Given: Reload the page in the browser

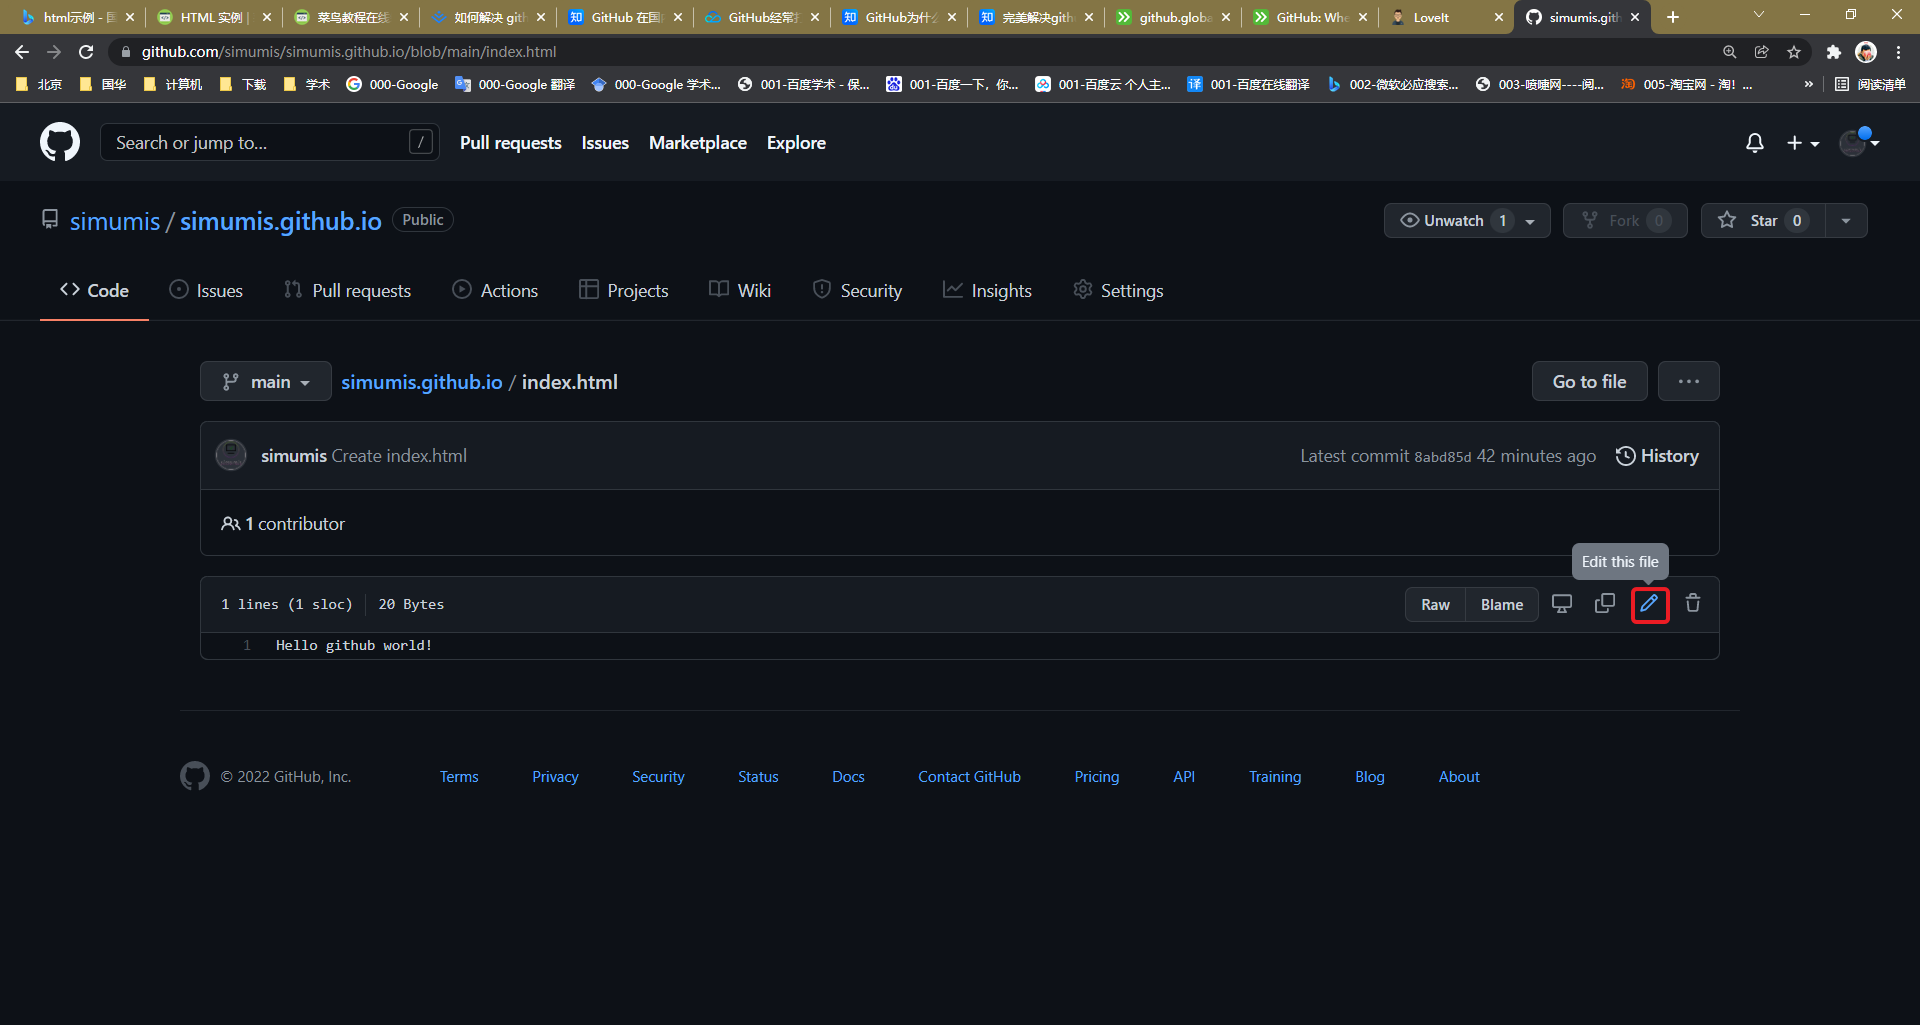Looking at the screenshot, I should [x=86, y=52].
